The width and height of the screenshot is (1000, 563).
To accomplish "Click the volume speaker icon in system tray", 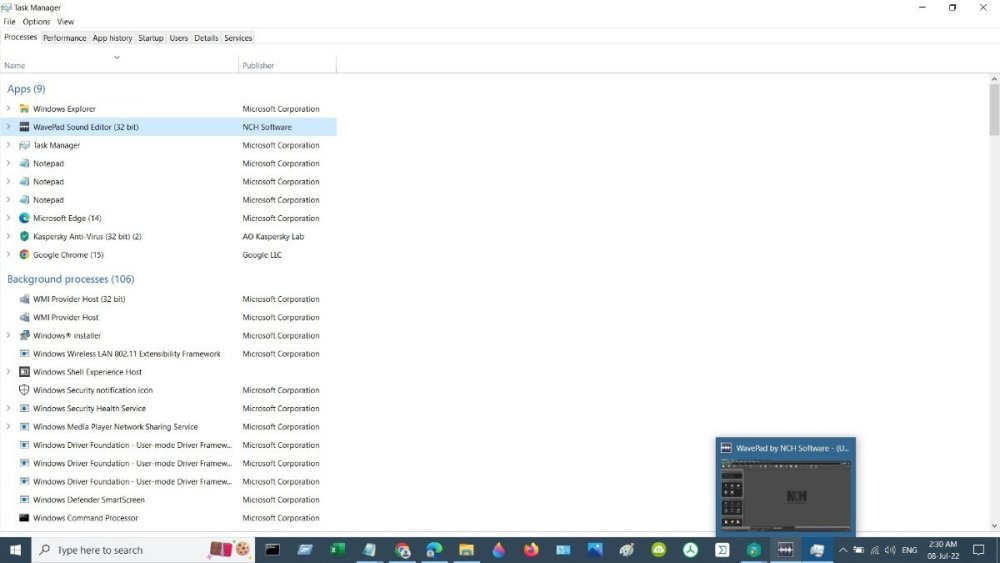I will pos(890,550).
